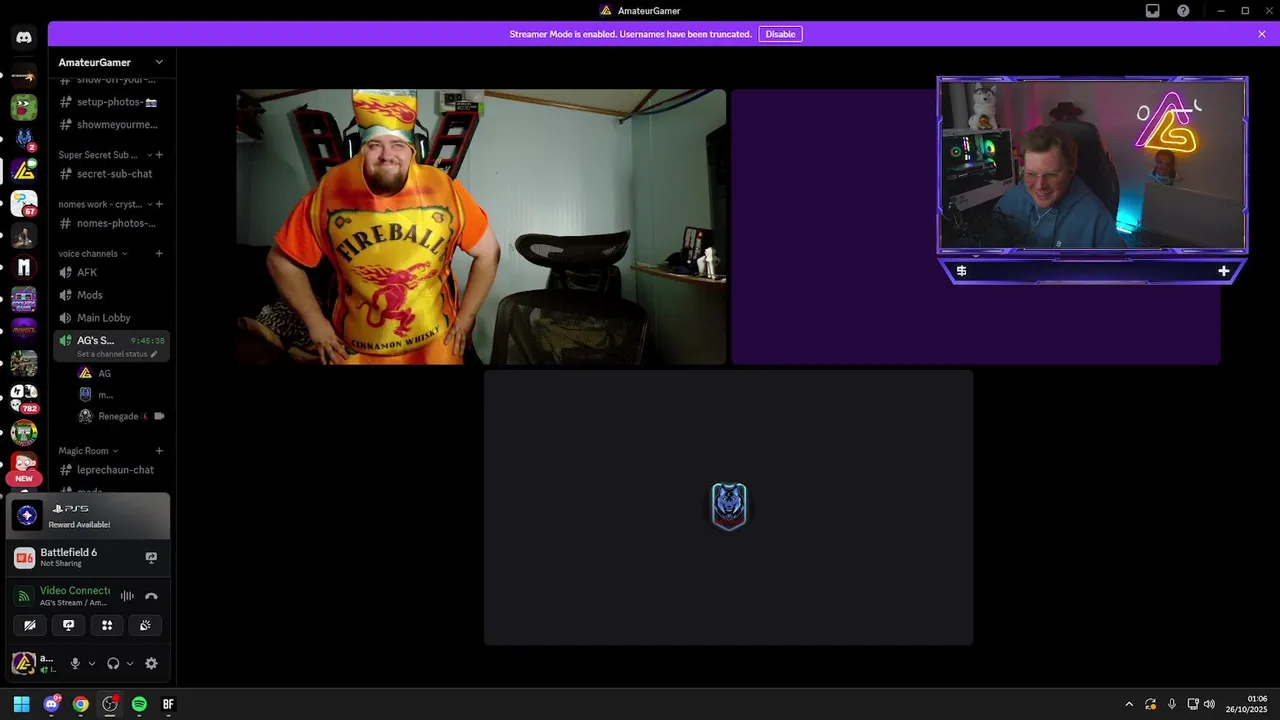The height and width of the screenshot is (720, 1280).
Task: Open the secret-sub-chat channel
Action: pyautogui.click(x=111, y=174)
